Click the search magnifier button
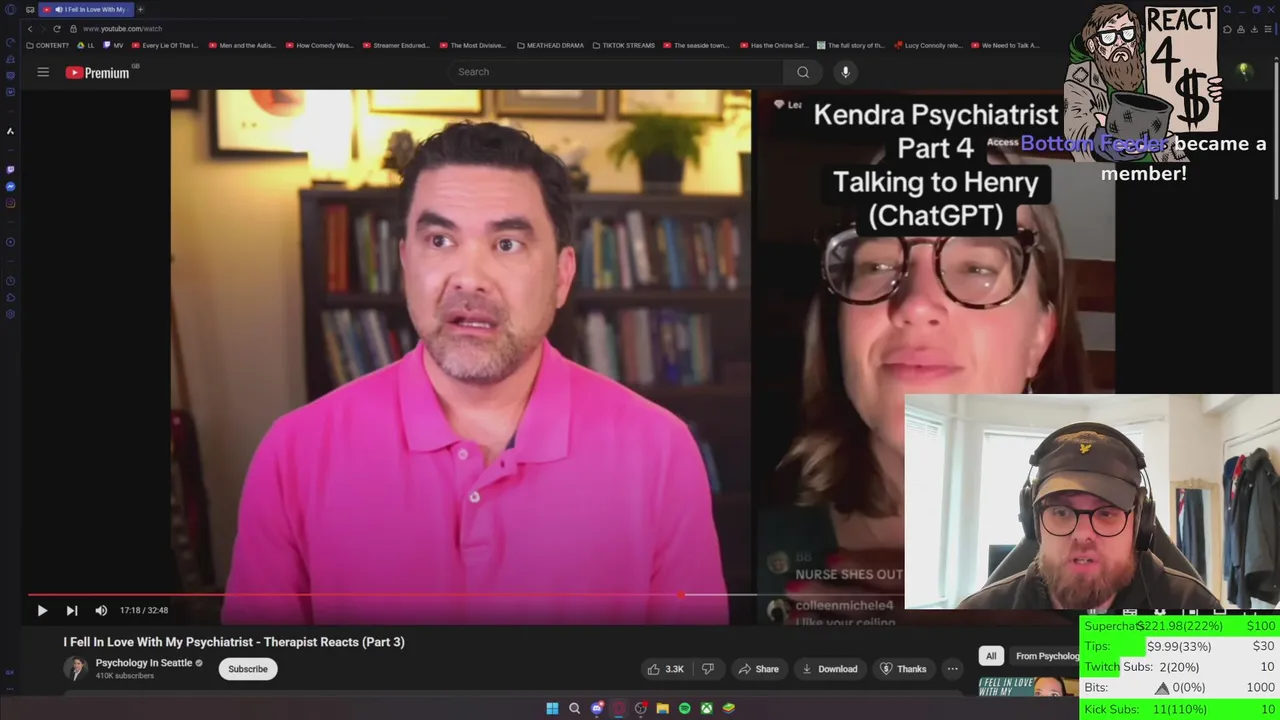The width and height of the screenshot is (1280, 720). (803, 72)
